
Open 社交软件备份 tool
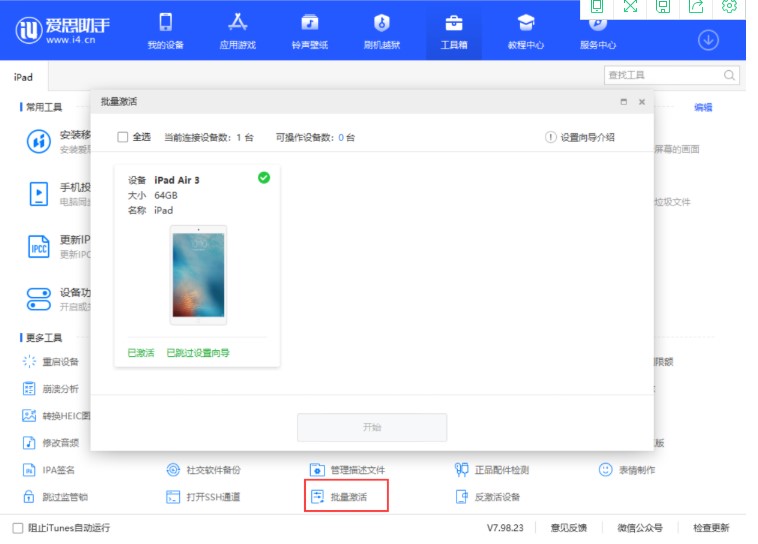203,470
